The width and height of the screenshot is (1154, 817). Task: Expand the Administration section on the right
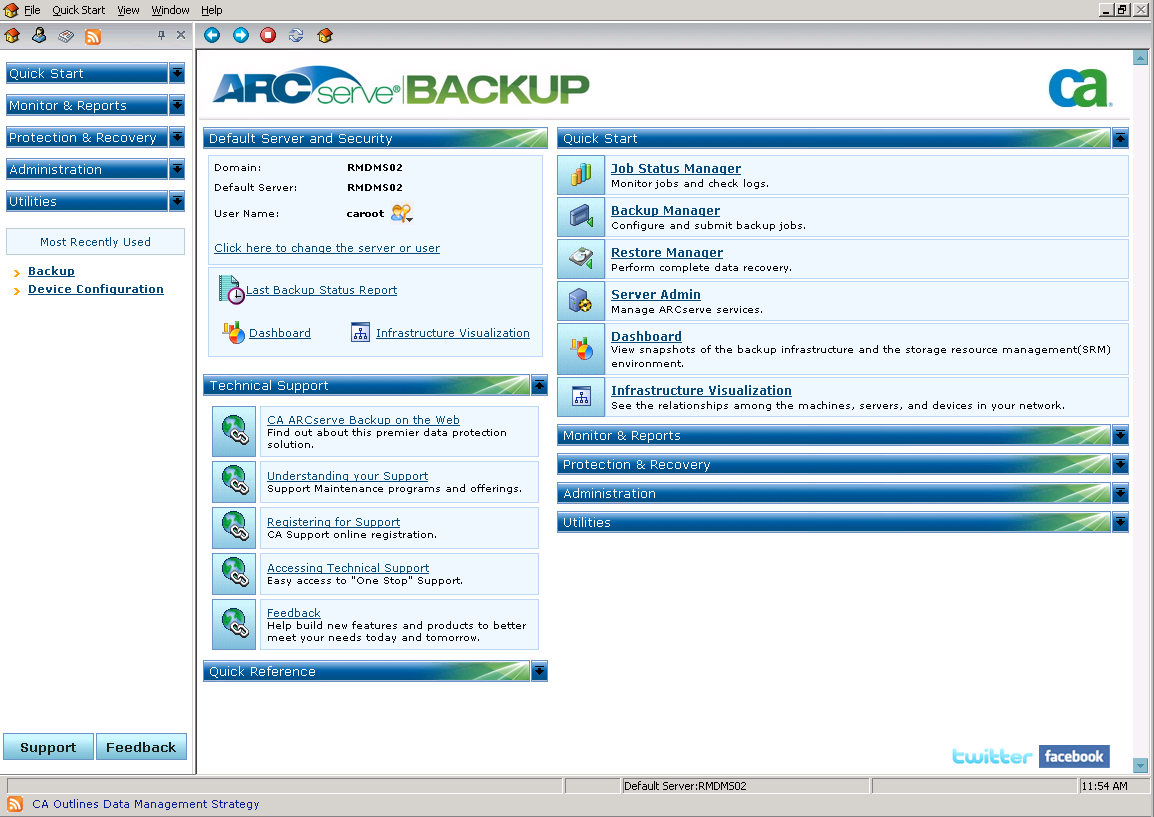pos(1119,493)
